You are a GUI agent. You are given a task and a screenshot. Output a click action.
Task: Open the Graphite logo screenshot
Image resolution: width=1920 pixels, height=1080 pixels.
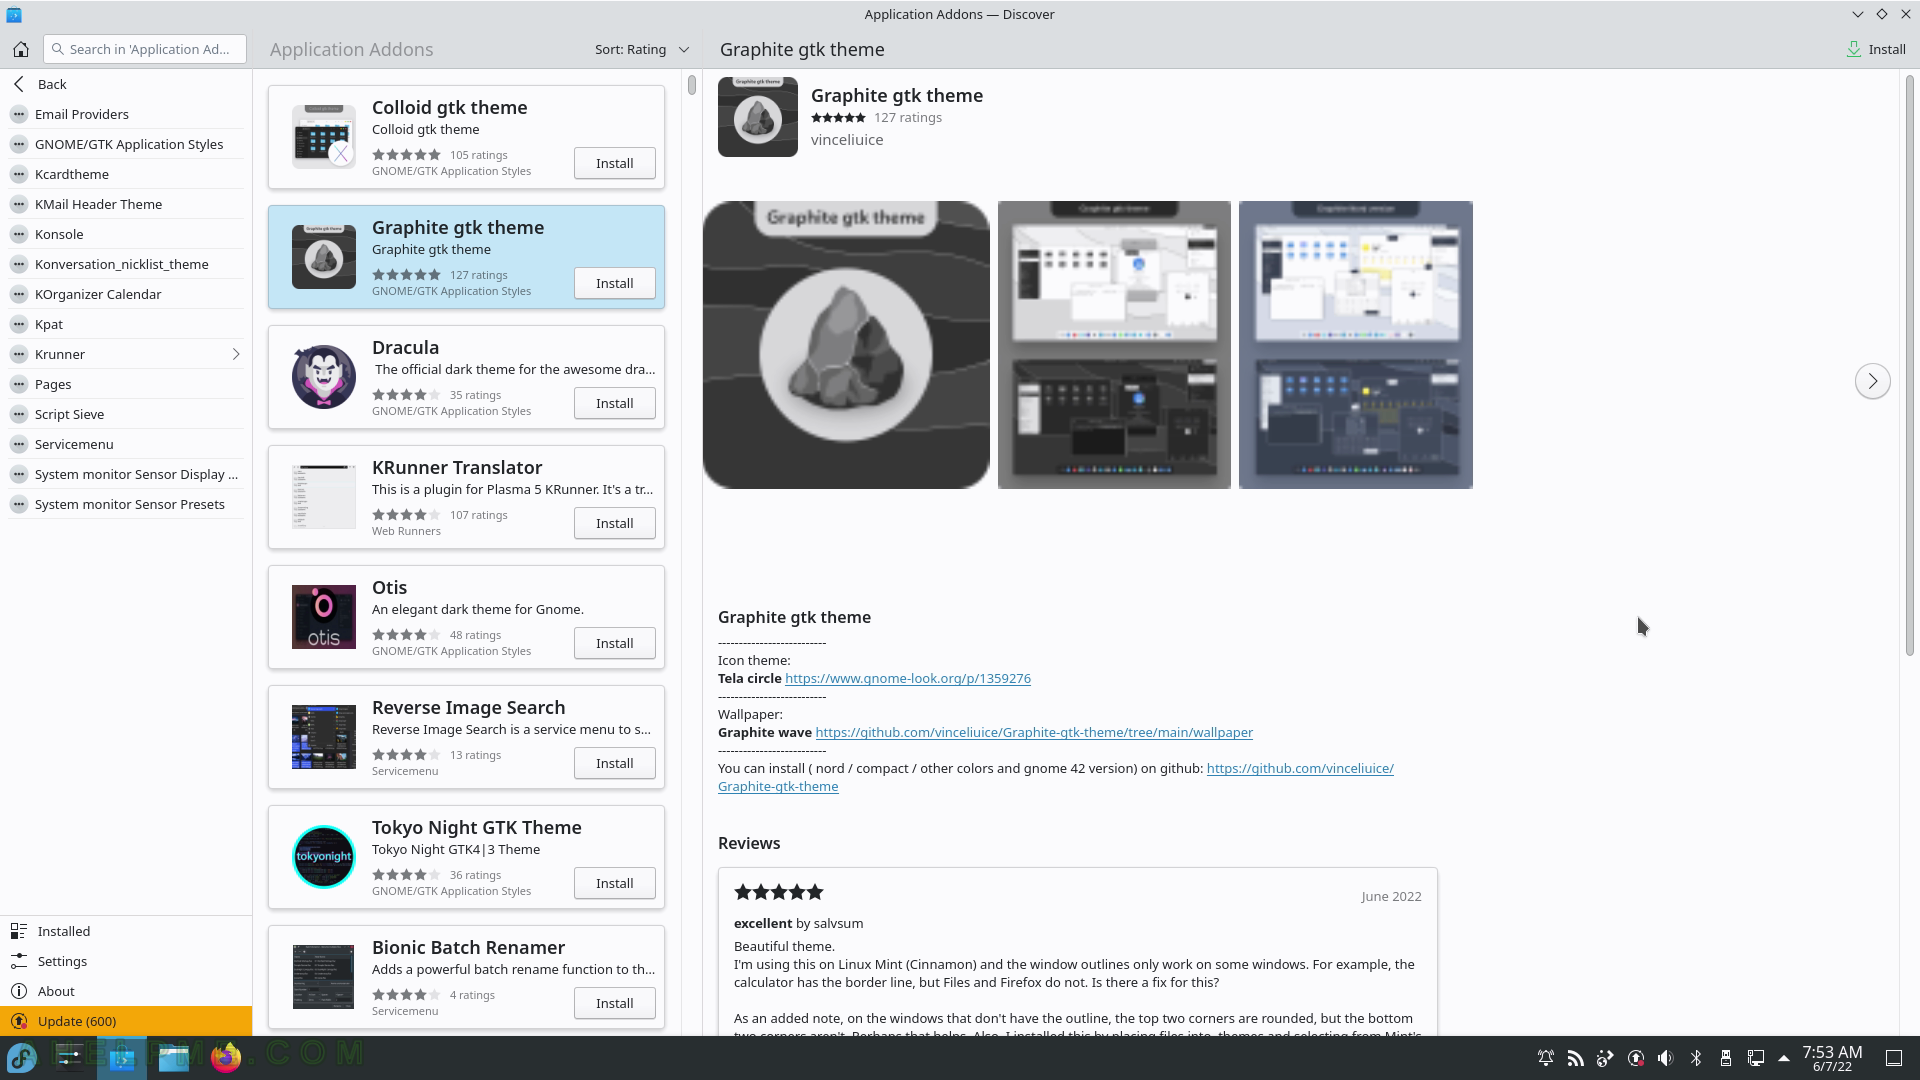point(846,345)
